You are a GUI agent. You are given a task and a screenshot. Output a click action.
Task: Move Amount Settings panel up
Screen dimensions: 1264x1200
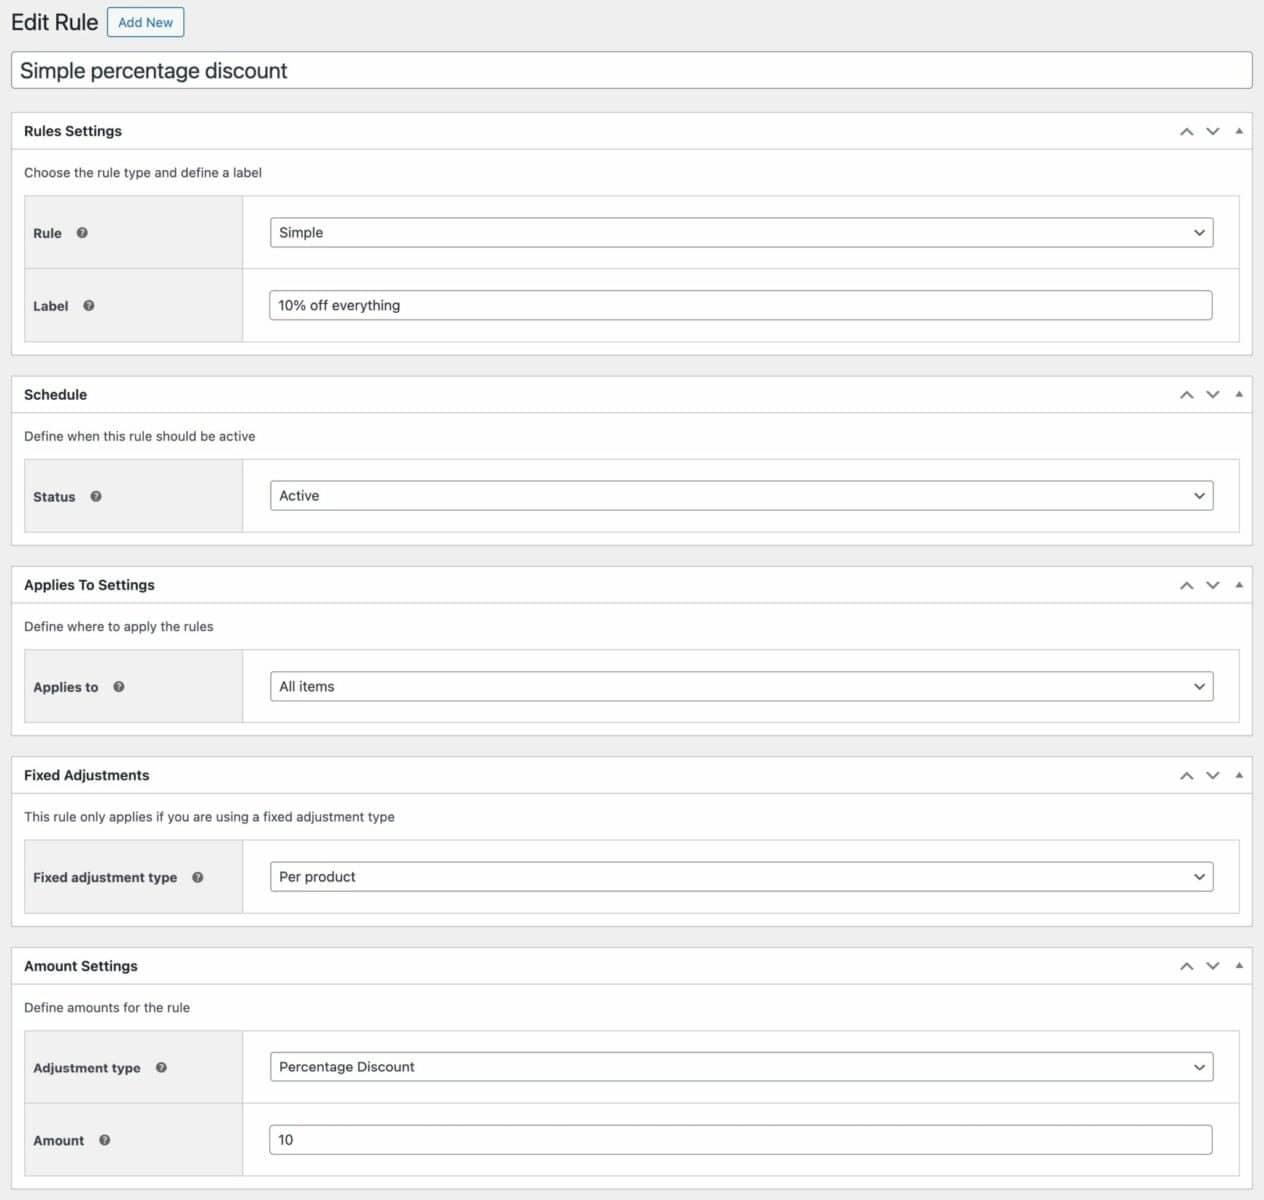click(x=1187, y=966)
